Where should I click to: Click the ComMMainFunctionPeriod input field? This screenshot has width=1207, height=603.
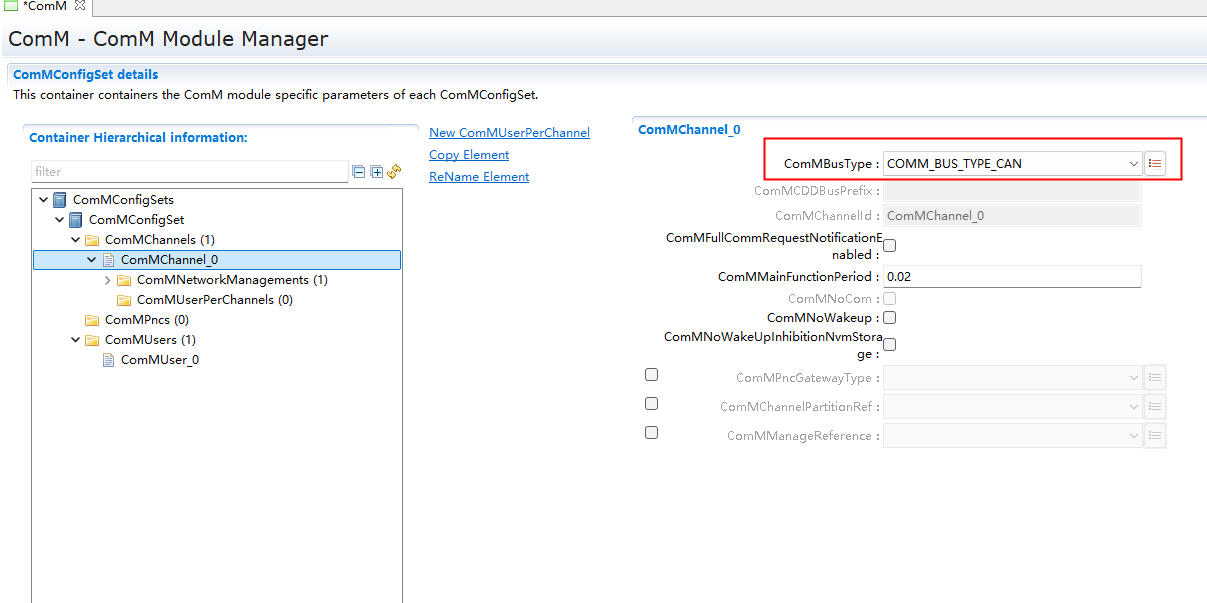[1011, 276]
